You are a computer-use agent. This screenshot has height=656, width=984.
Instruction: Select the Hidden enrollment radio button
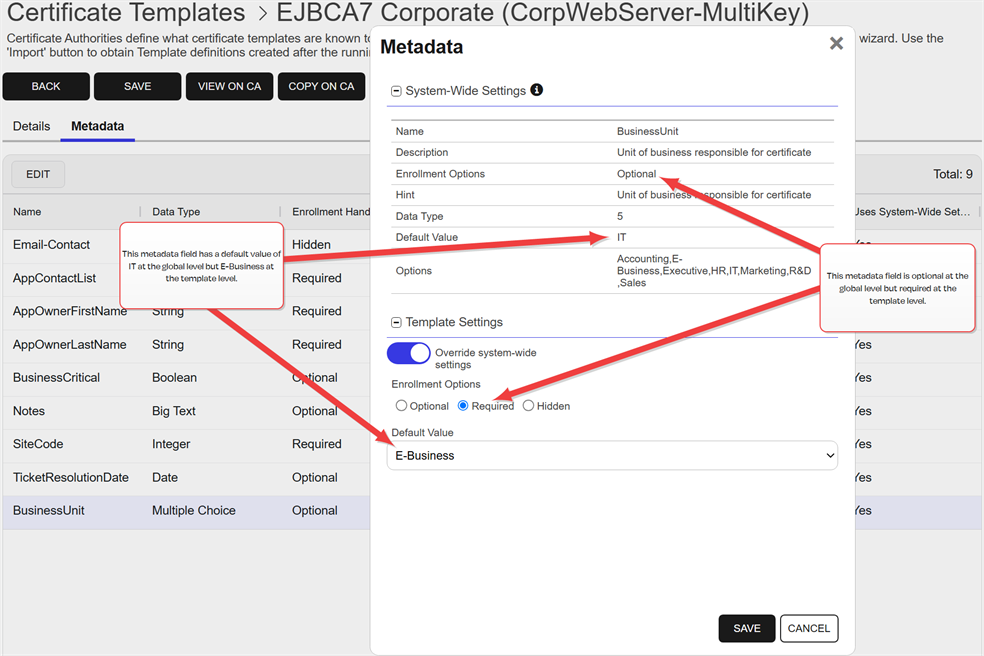click(529, 406)
